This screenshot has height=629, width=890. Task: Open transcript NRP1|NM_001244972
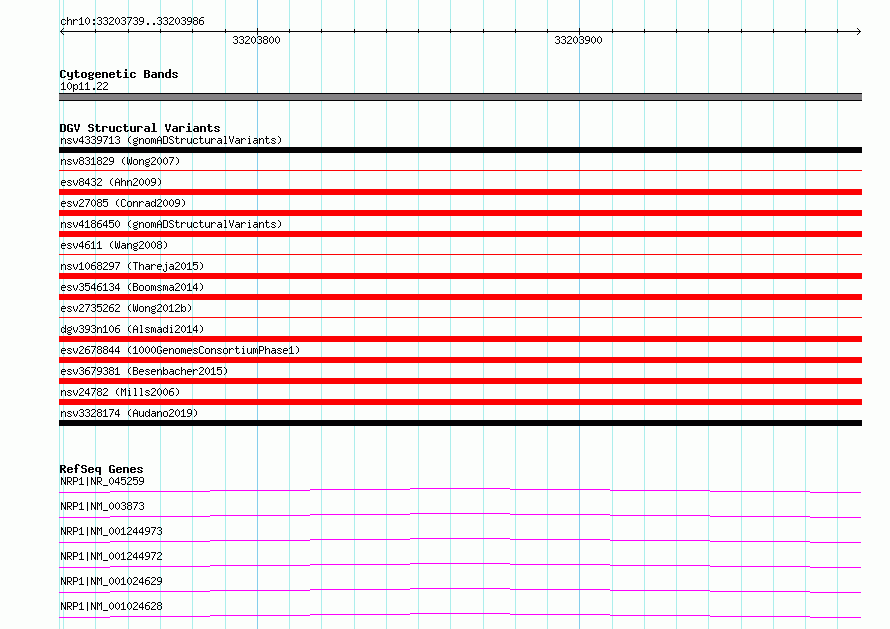tap(111, 556)
